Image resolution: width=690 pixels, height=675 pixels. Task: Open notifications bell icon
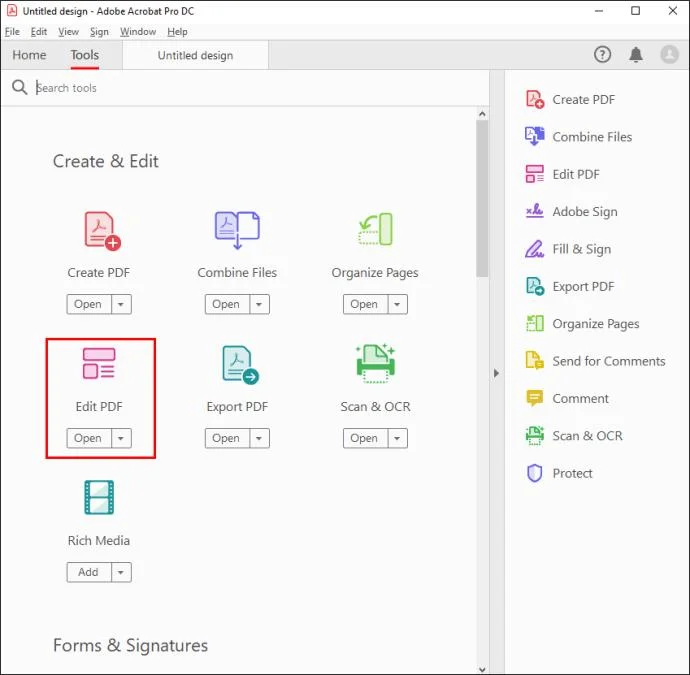click(636, 55)
